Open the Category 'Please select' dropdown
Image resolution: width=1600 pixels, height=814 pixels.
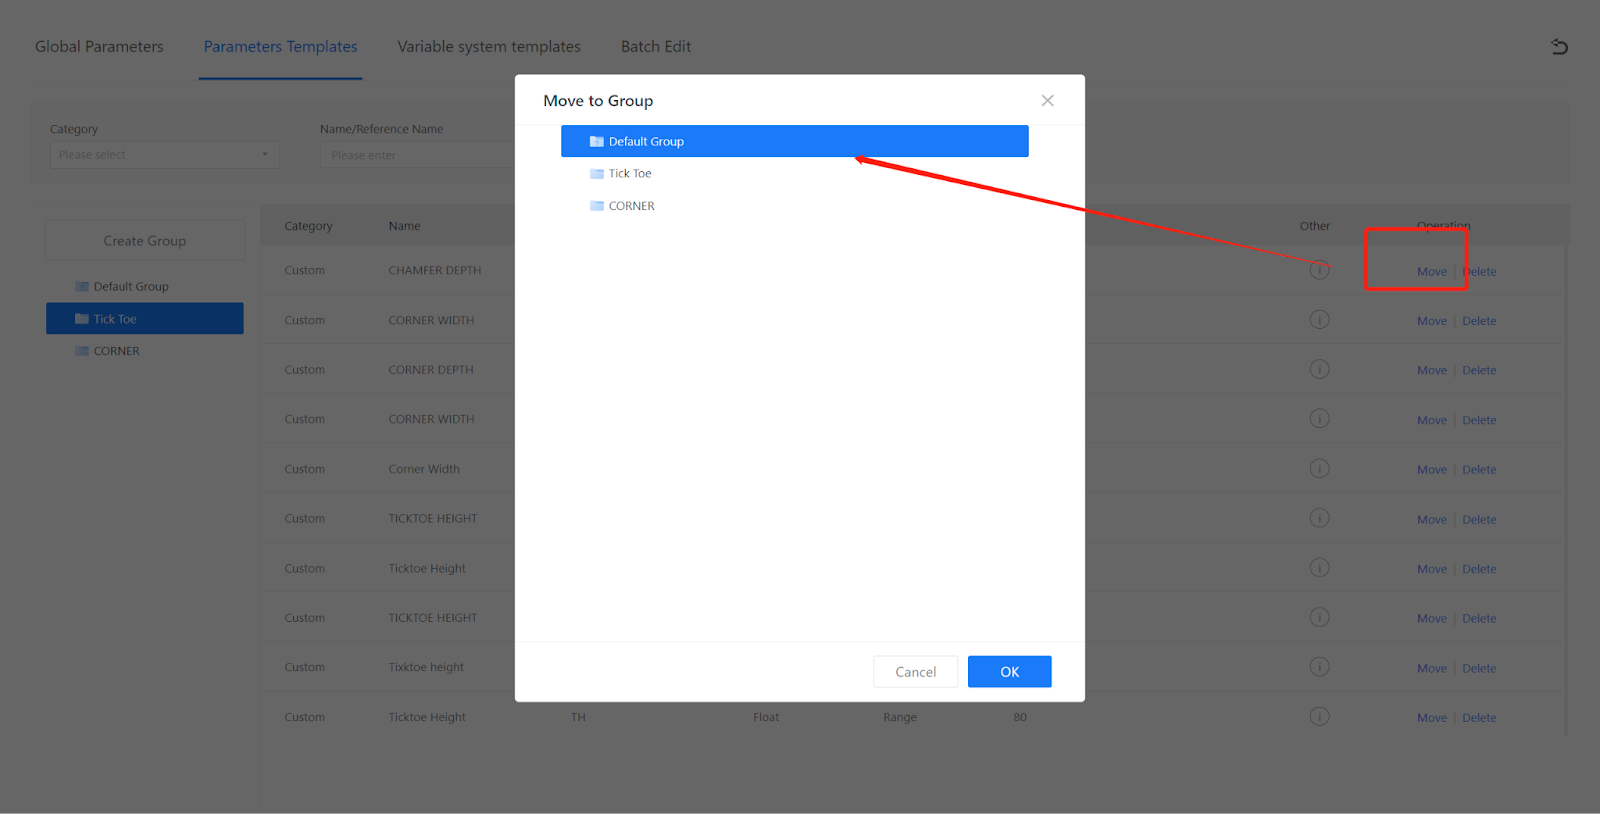tap(164, 155)
